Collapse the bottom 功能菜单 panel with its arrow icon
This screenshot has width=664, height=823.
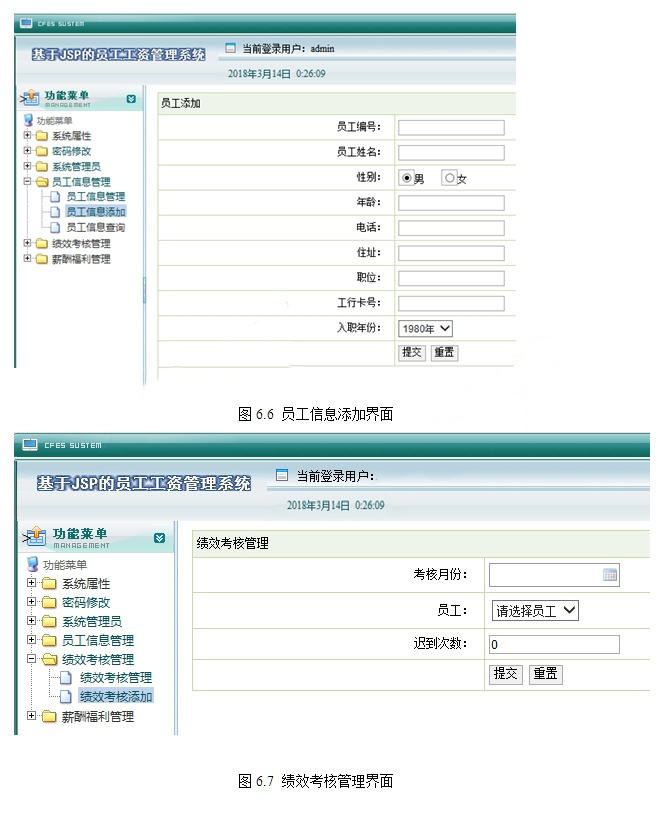point(160,538)
